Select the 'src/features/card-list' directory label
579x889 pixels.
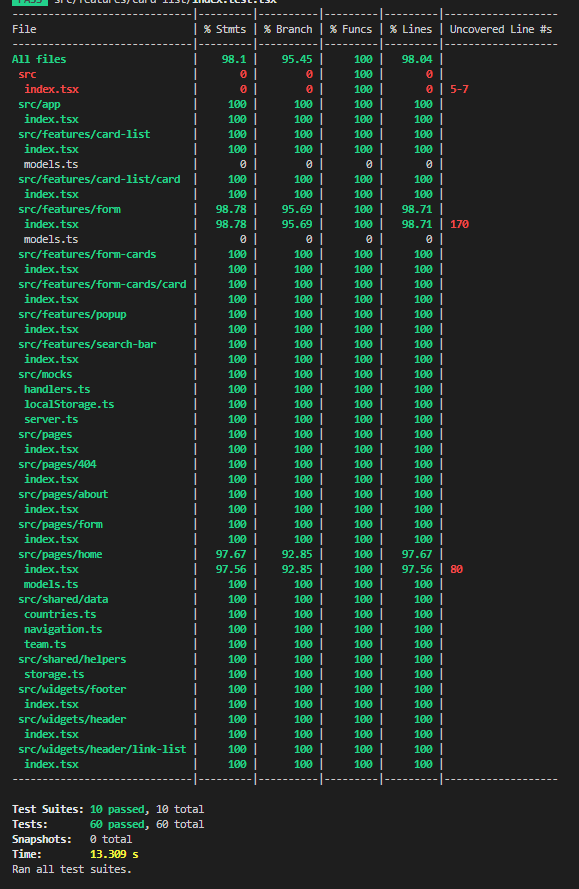(84, 134)
